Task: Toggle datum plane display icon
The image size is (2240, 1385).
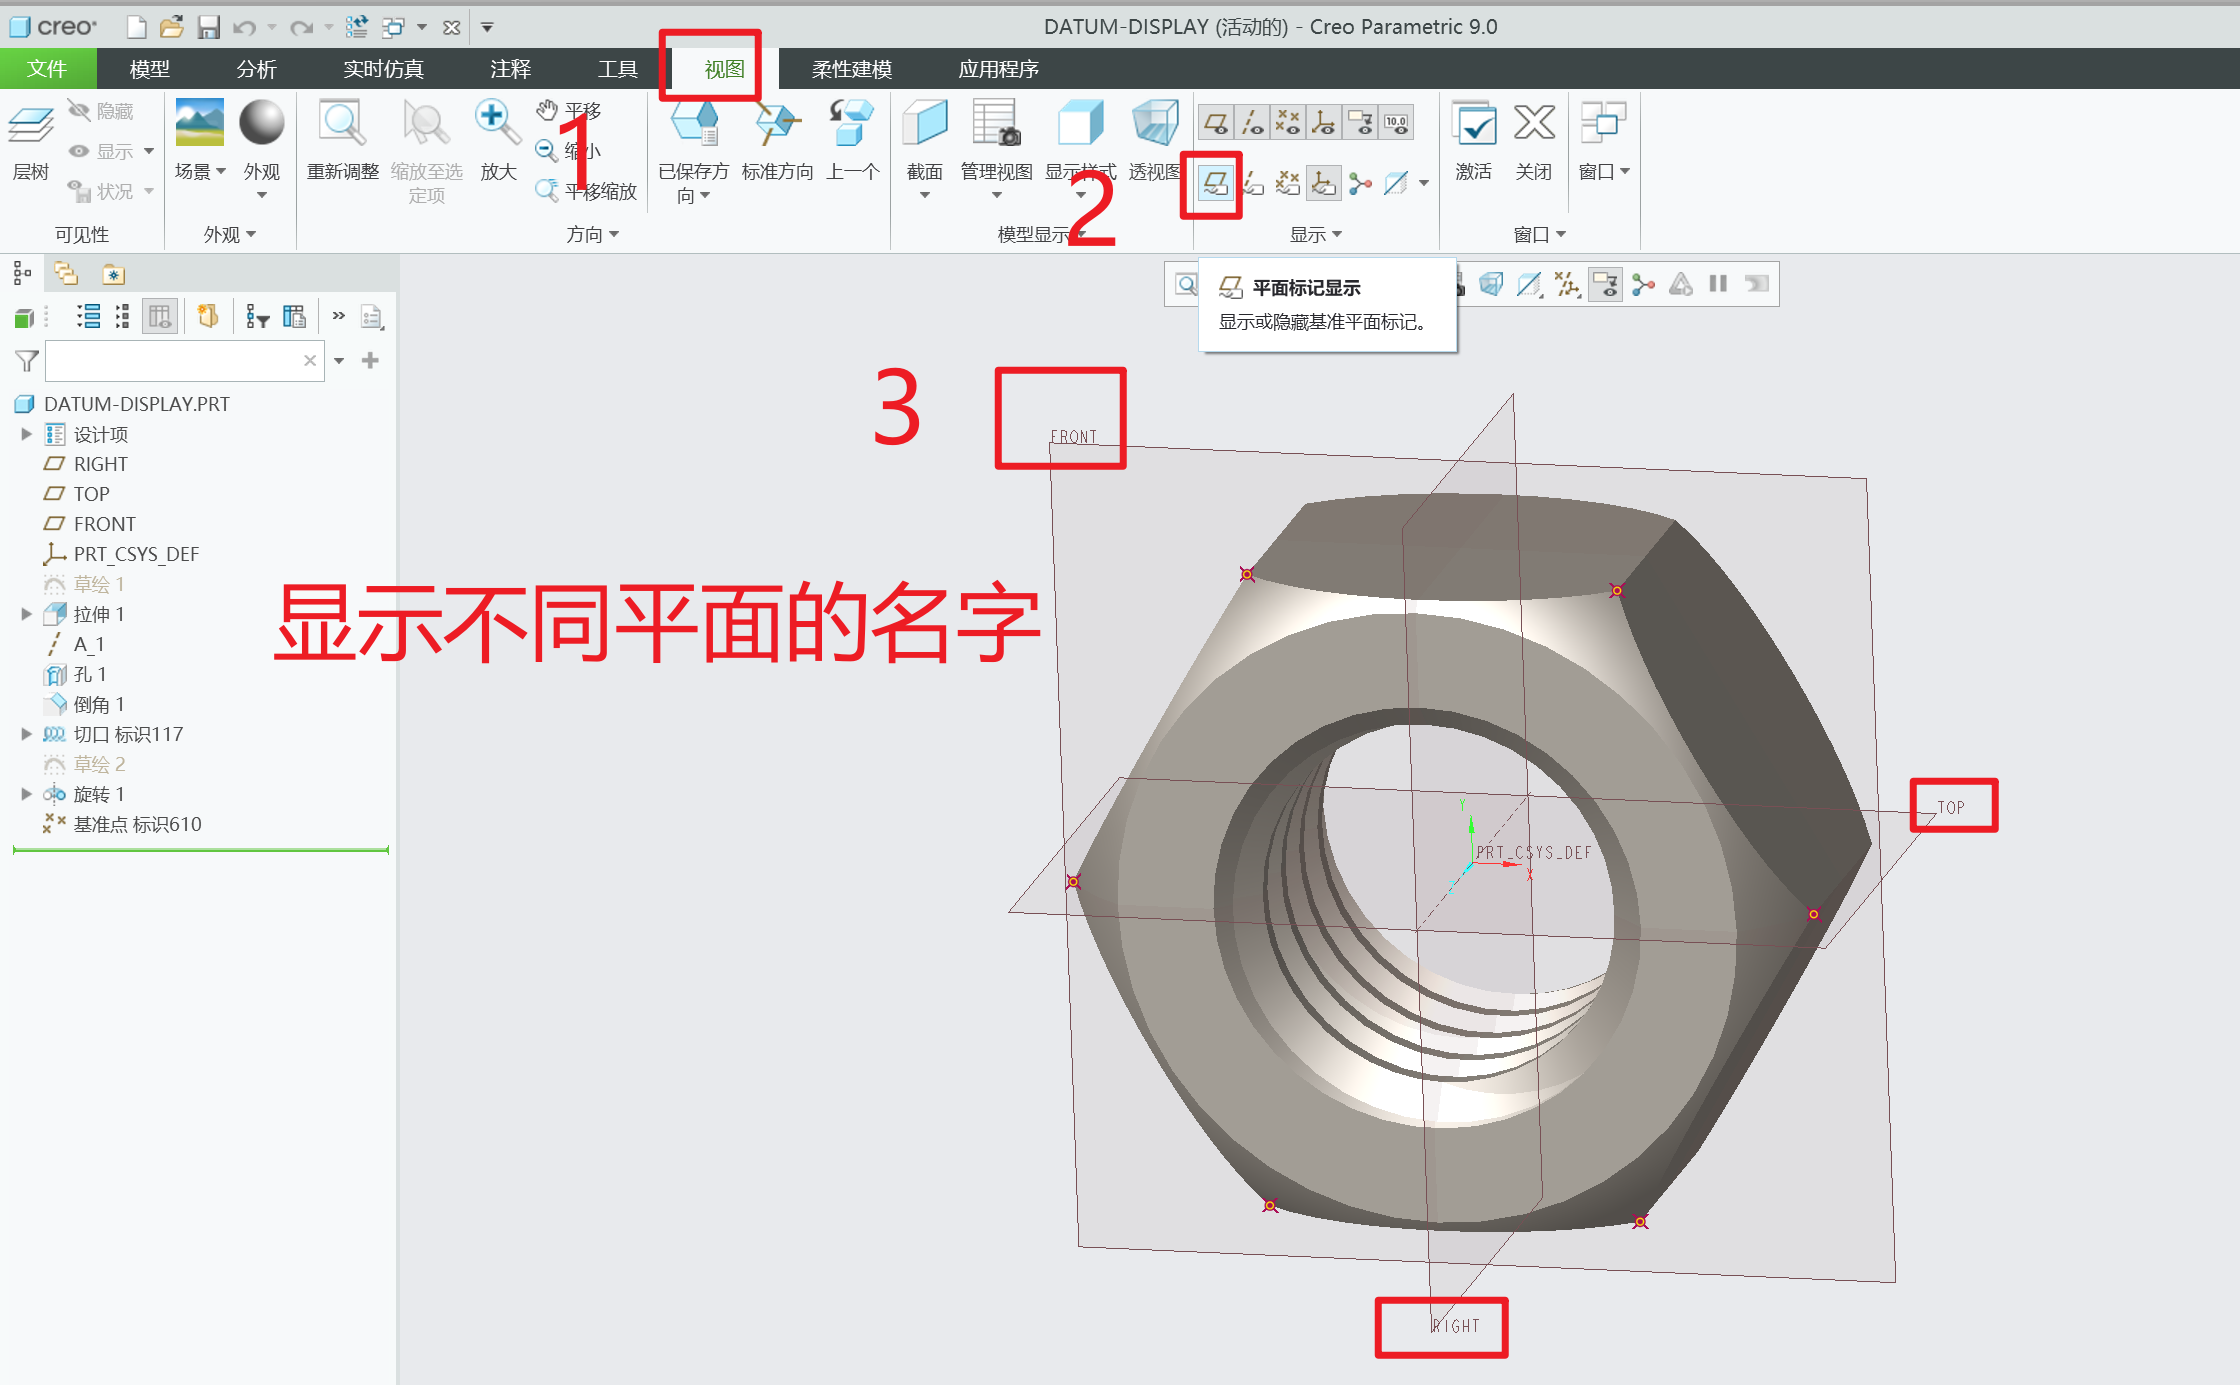Action: tap(1215, 124)
